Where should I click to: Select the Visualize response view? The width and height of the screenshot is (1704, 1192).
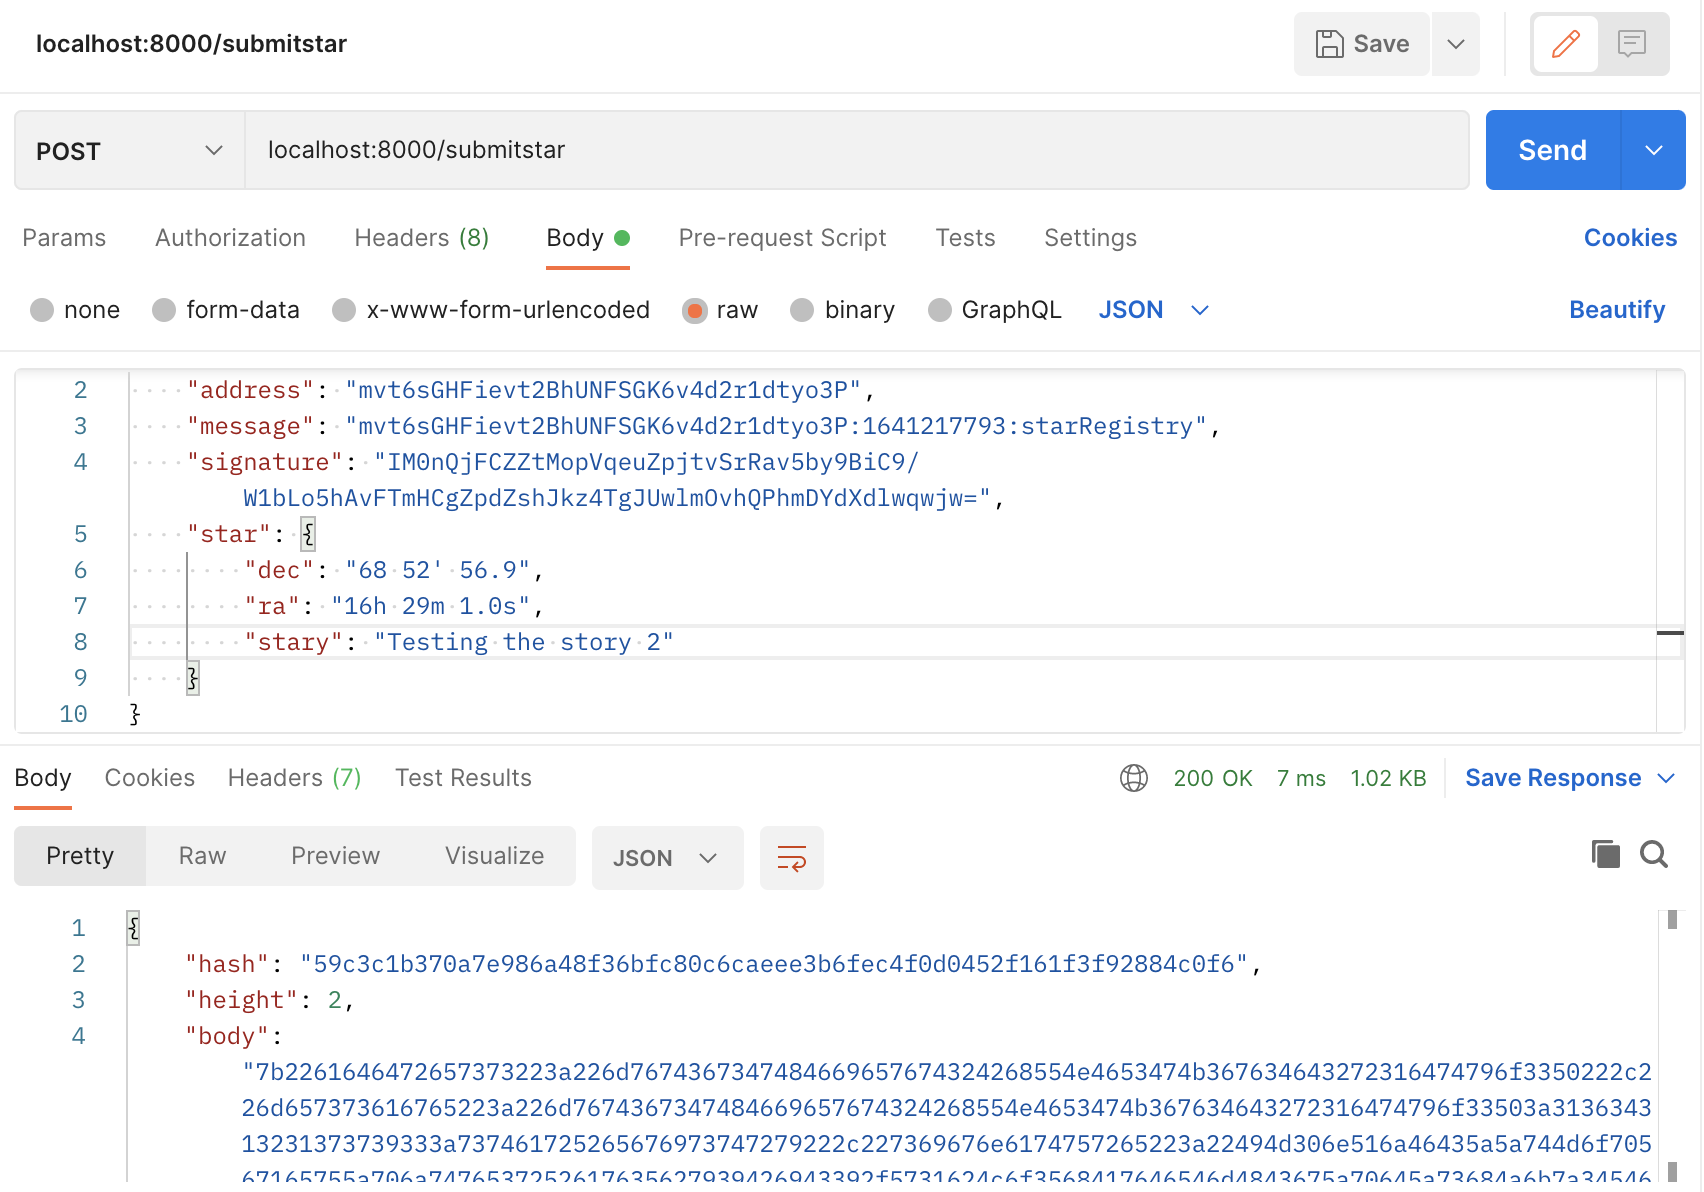494,856
